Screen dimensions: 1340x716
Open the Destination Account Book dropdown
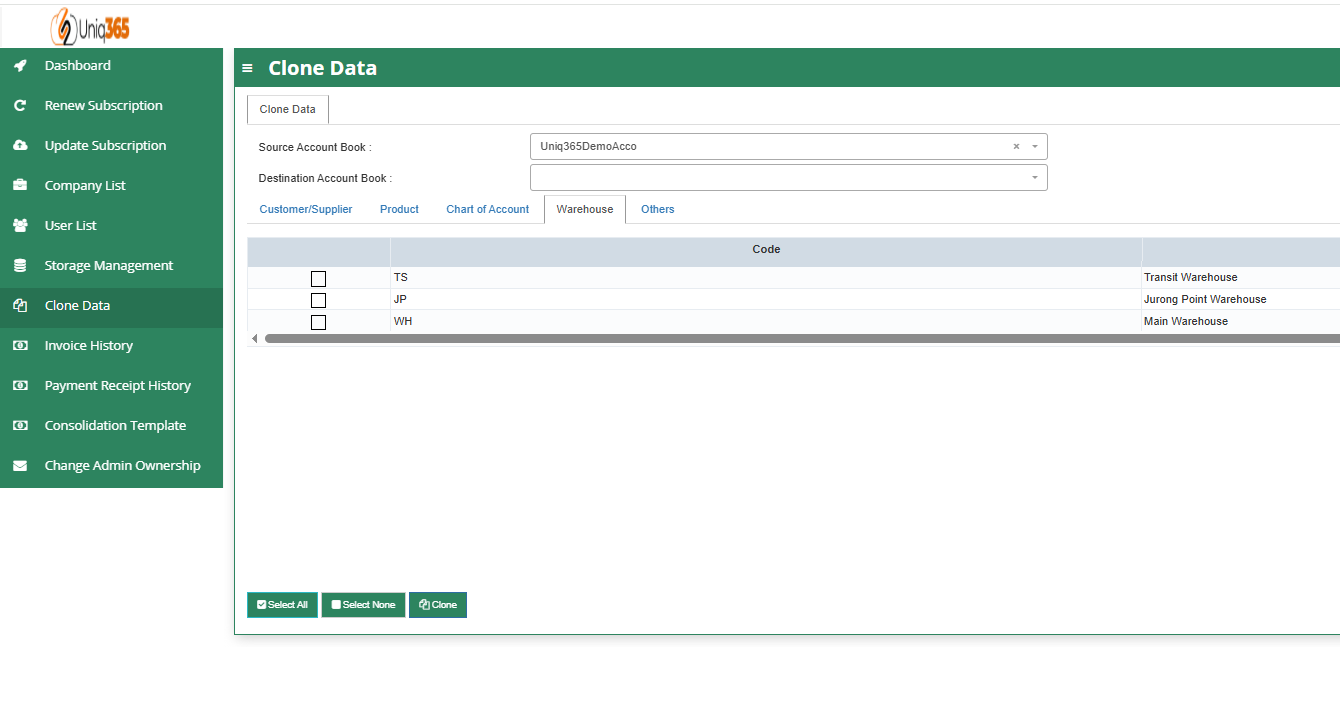point(788,178)
